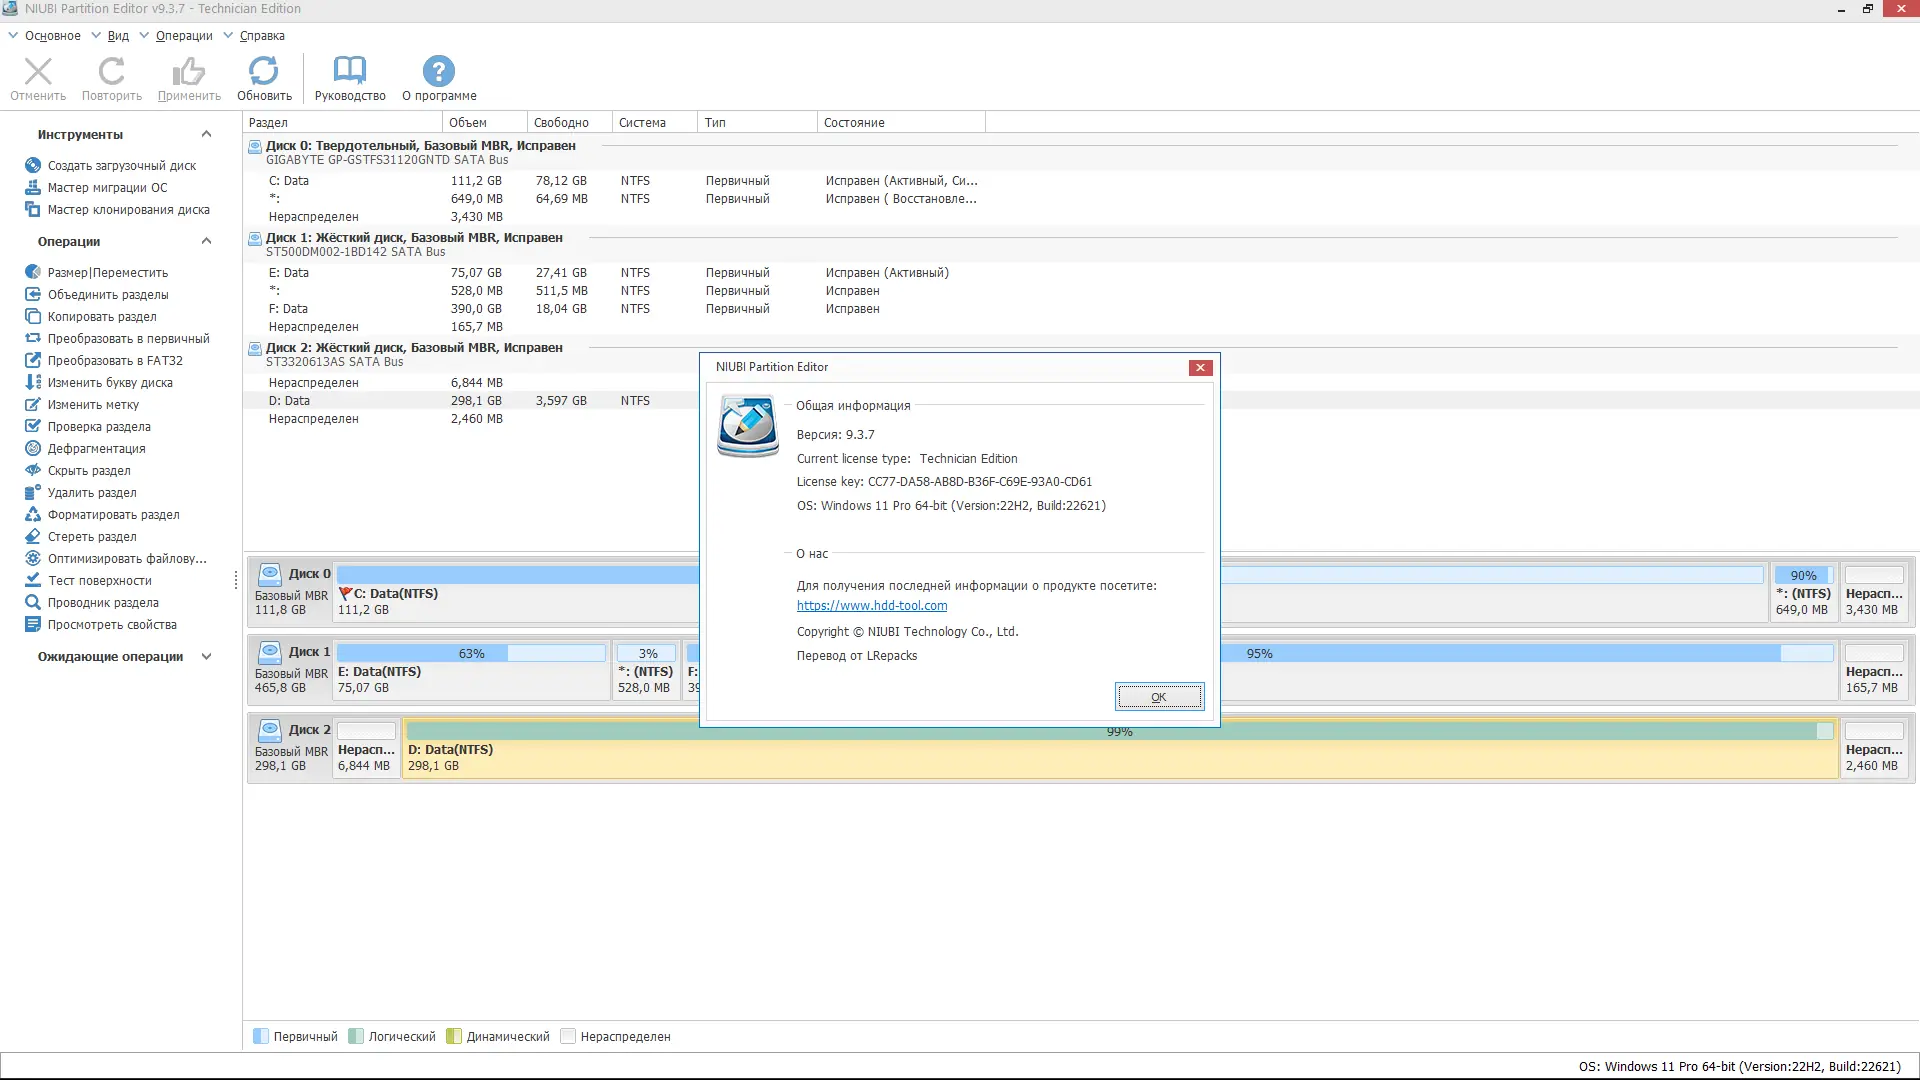Click the О программе help icon

pos(439,78)
